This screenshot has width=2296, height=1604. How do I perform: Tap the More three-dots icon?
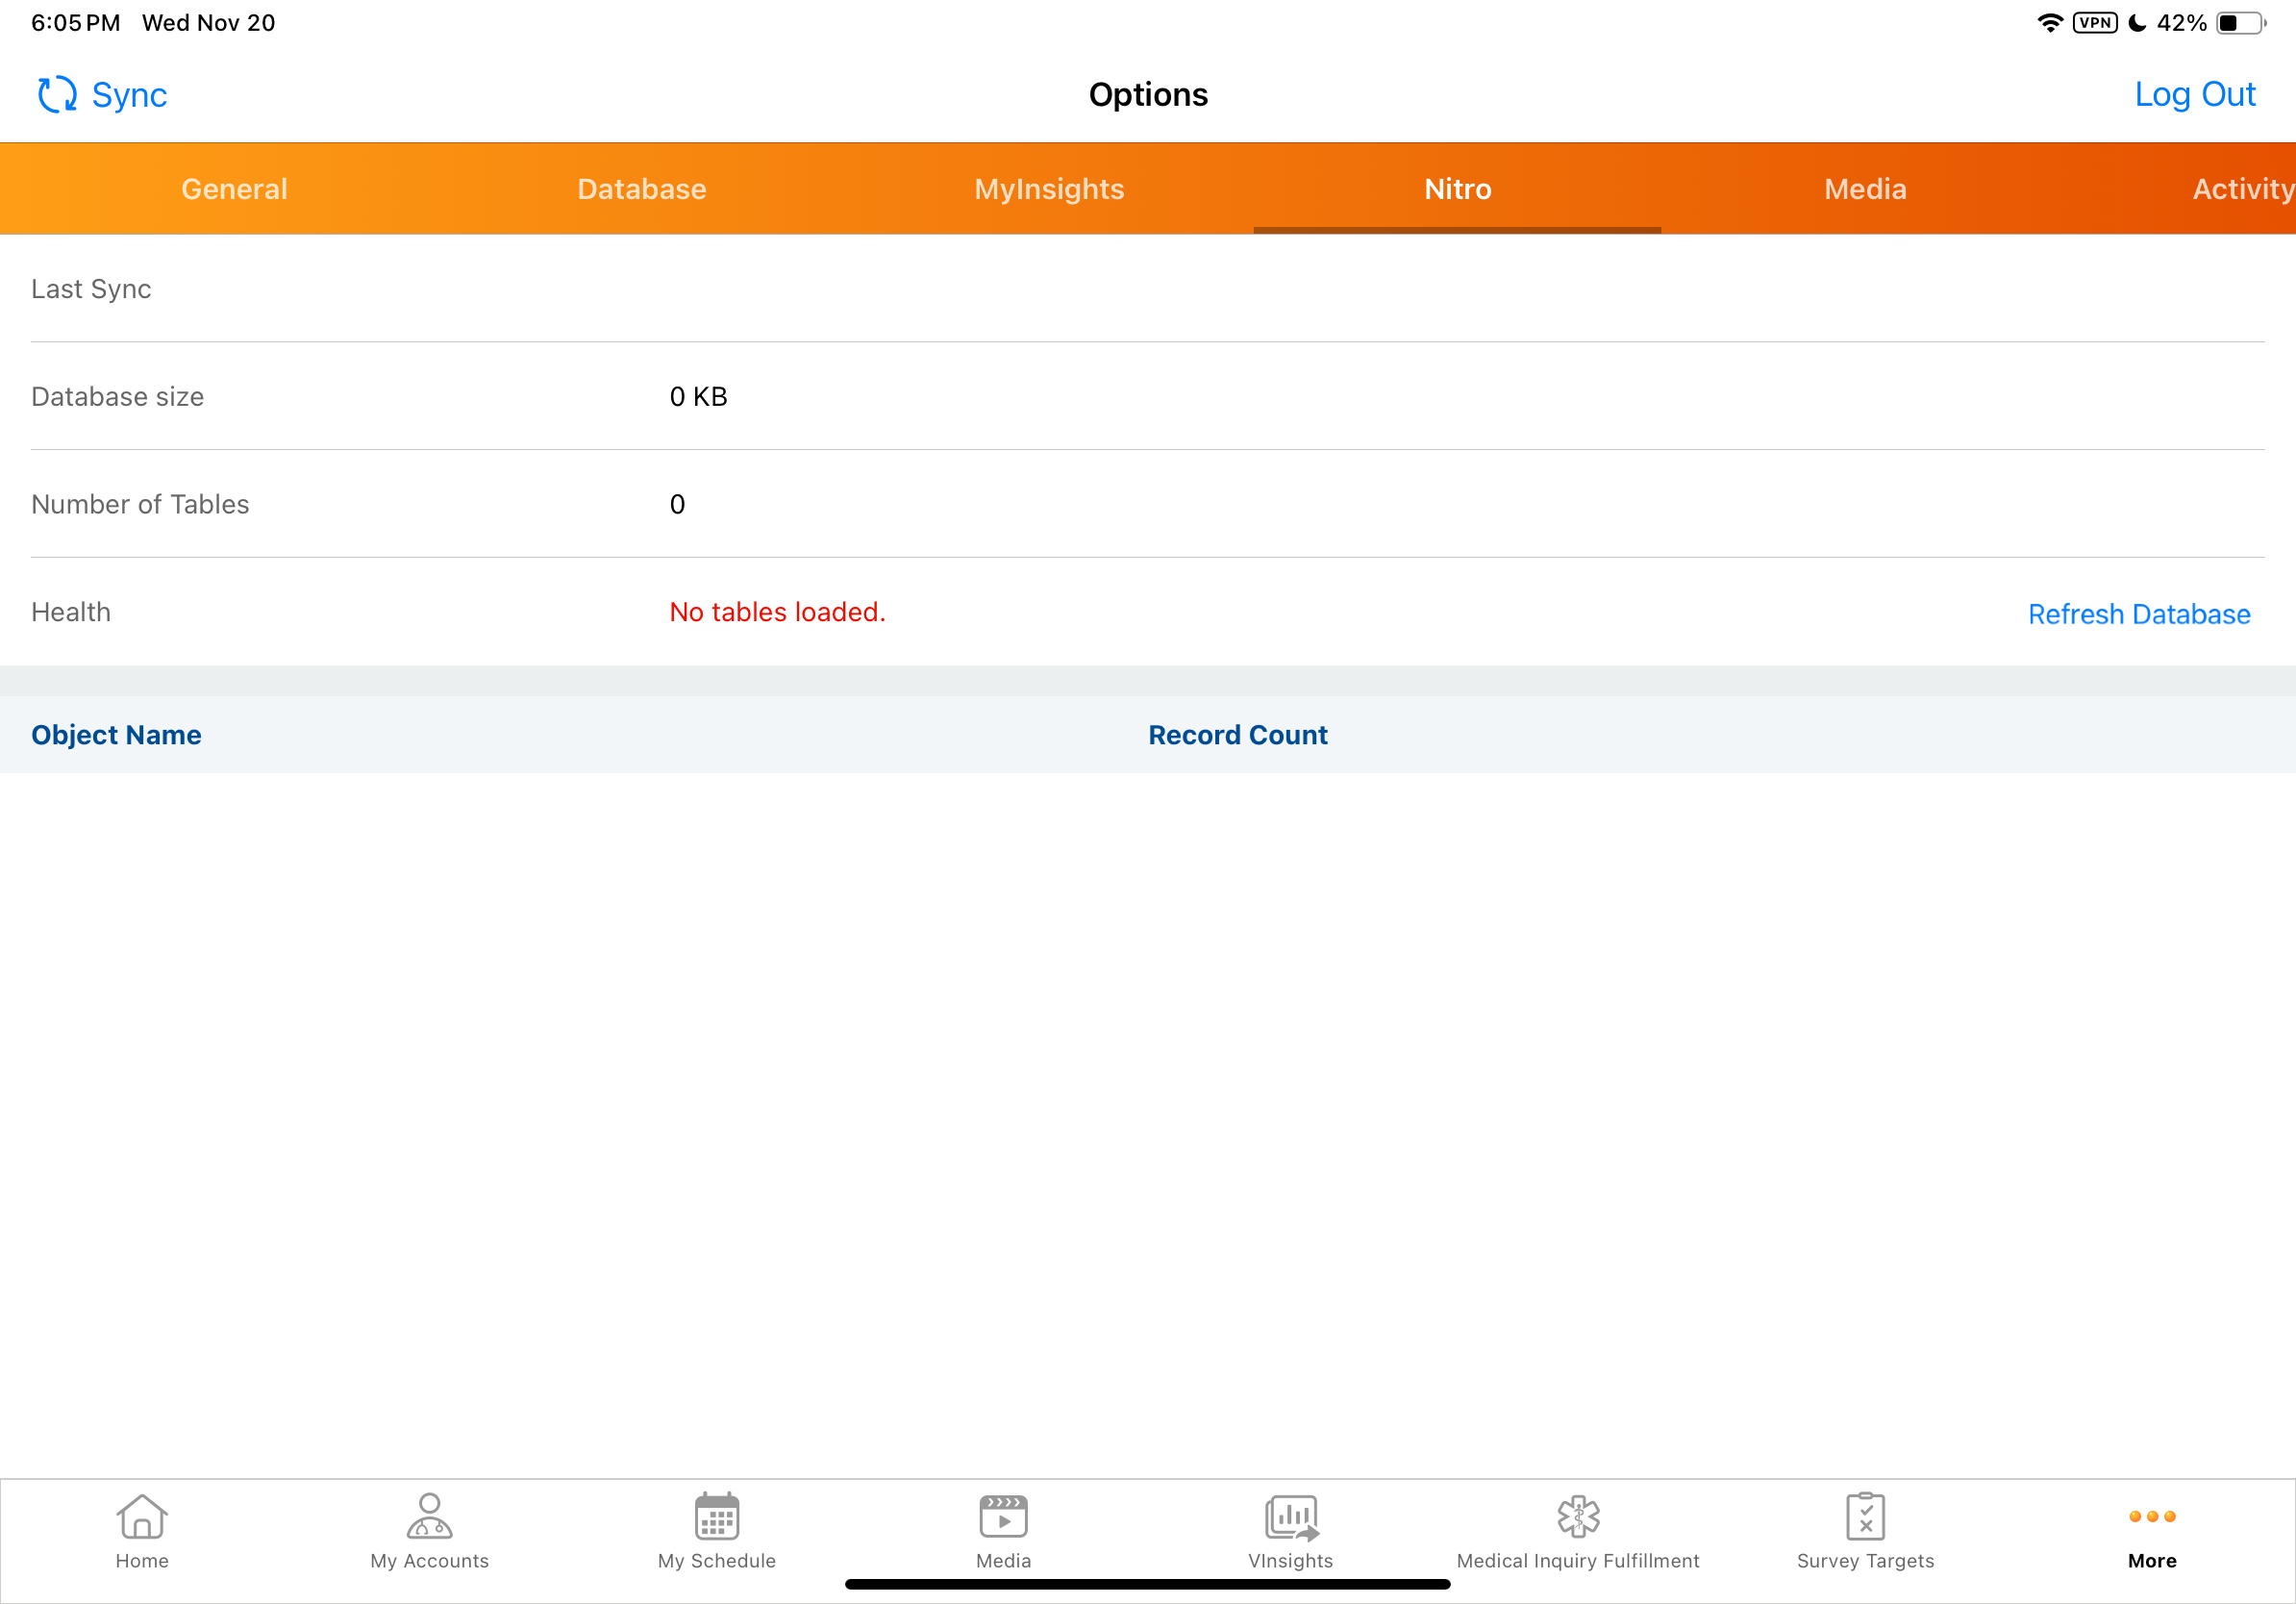tap(2152, 1517)
